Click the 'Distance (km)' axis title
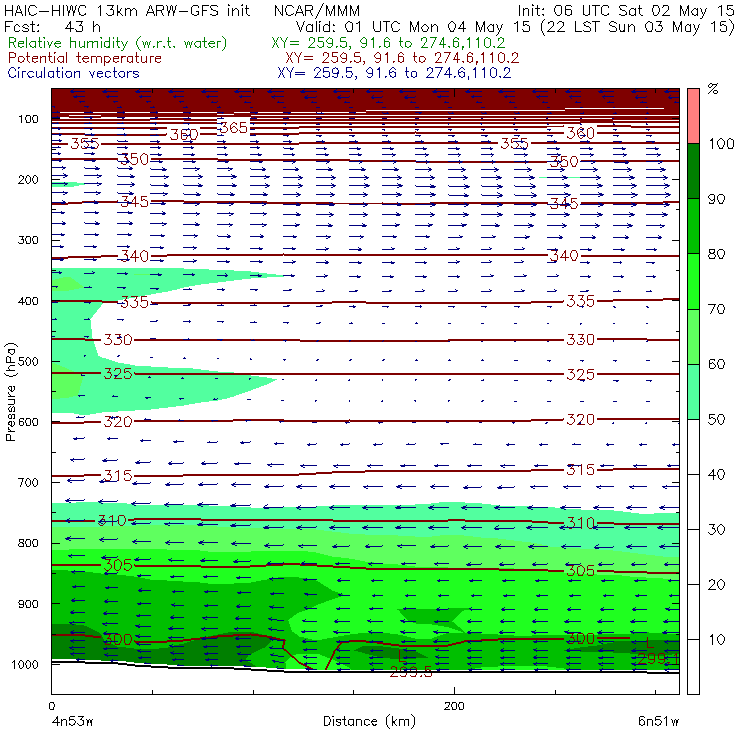740x740 pixels. (x=370, y=721)
